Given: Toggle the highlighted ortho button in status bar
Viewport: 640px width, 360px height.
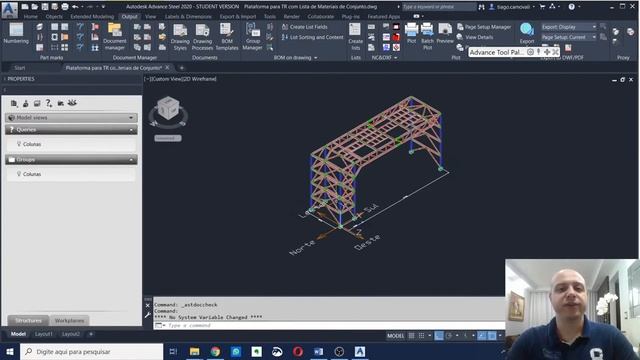Looking at the screenshot, I should [439, 336].
